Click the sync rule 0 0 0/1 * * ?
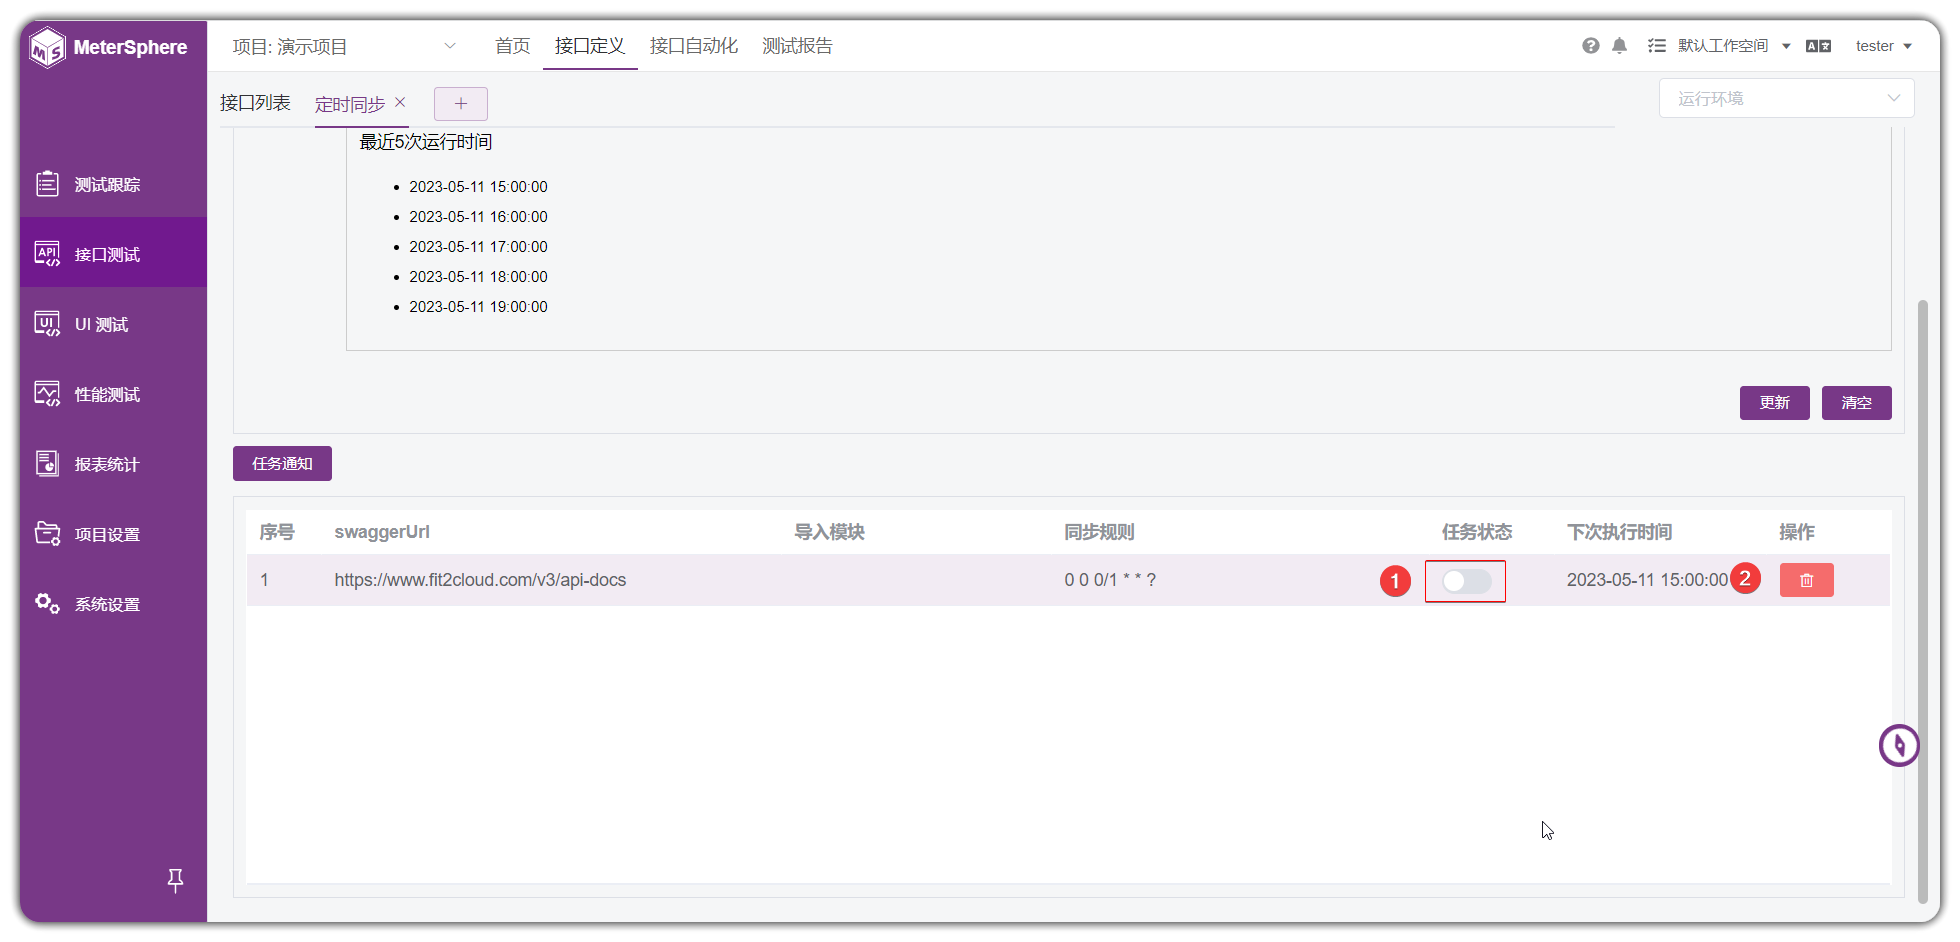Screen dimensions: 1960x942 1110,580
